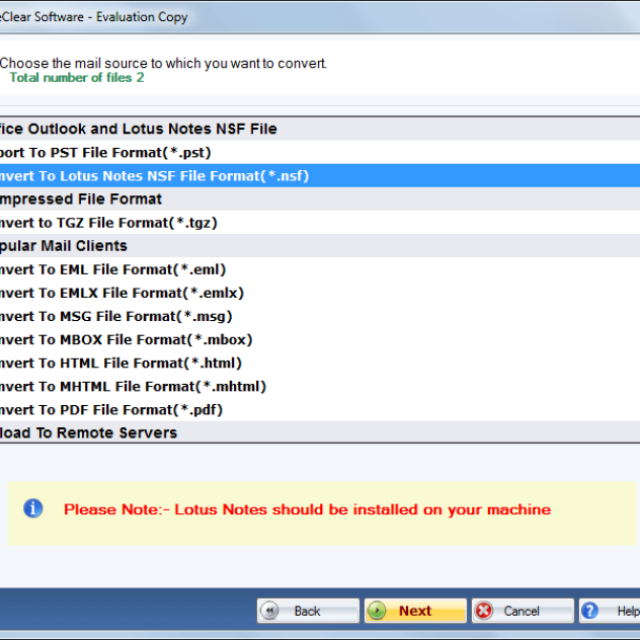
Task: Click the Choose the mail source instruction
Action: 163,64
